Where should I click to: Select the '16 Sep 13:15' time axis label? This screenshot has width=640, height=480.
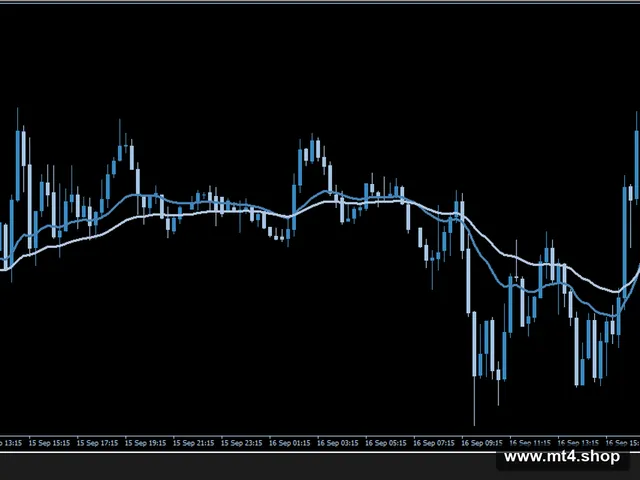click(x=578, y=443)
